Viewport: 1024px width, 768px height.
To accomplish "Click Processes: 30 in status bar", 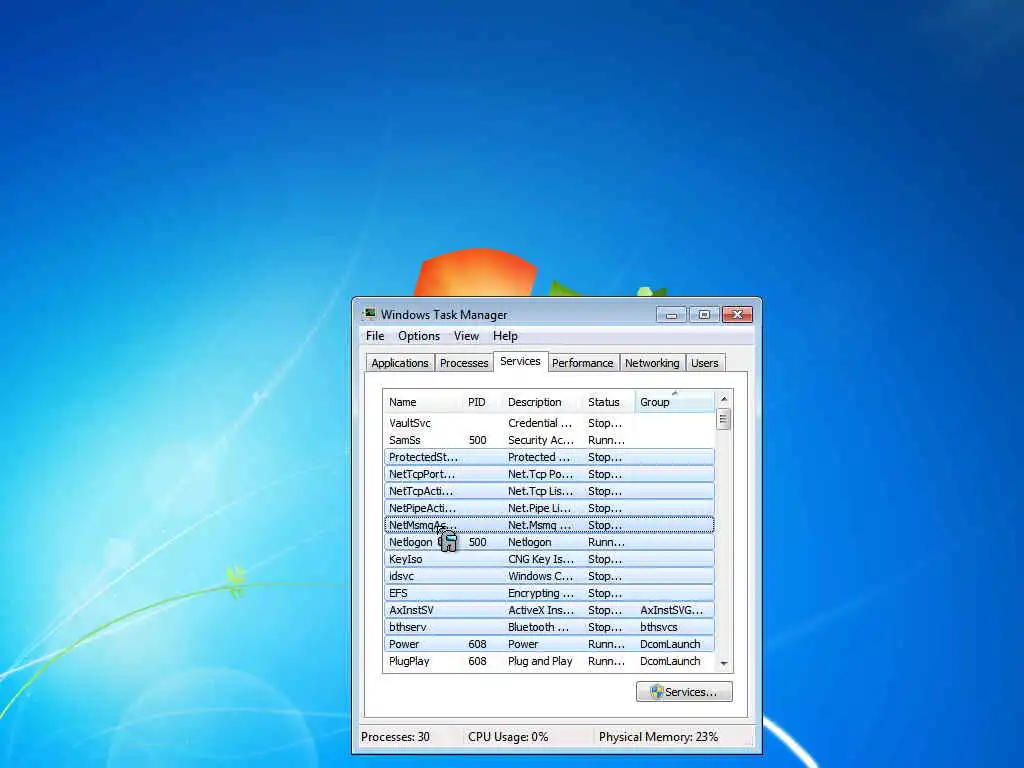I will tap(395, 737).
